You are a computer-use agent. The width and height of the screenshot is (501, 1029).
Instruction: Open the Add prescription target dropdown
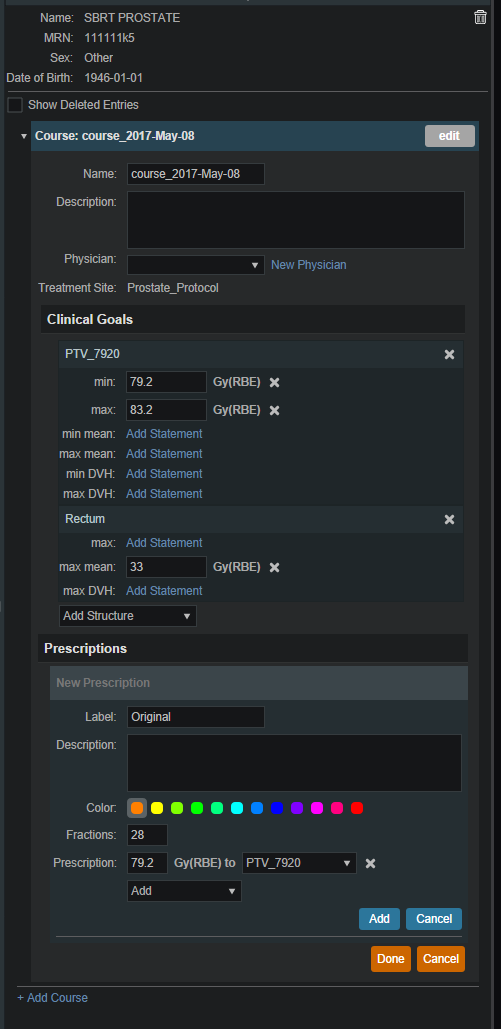[185, 891]
